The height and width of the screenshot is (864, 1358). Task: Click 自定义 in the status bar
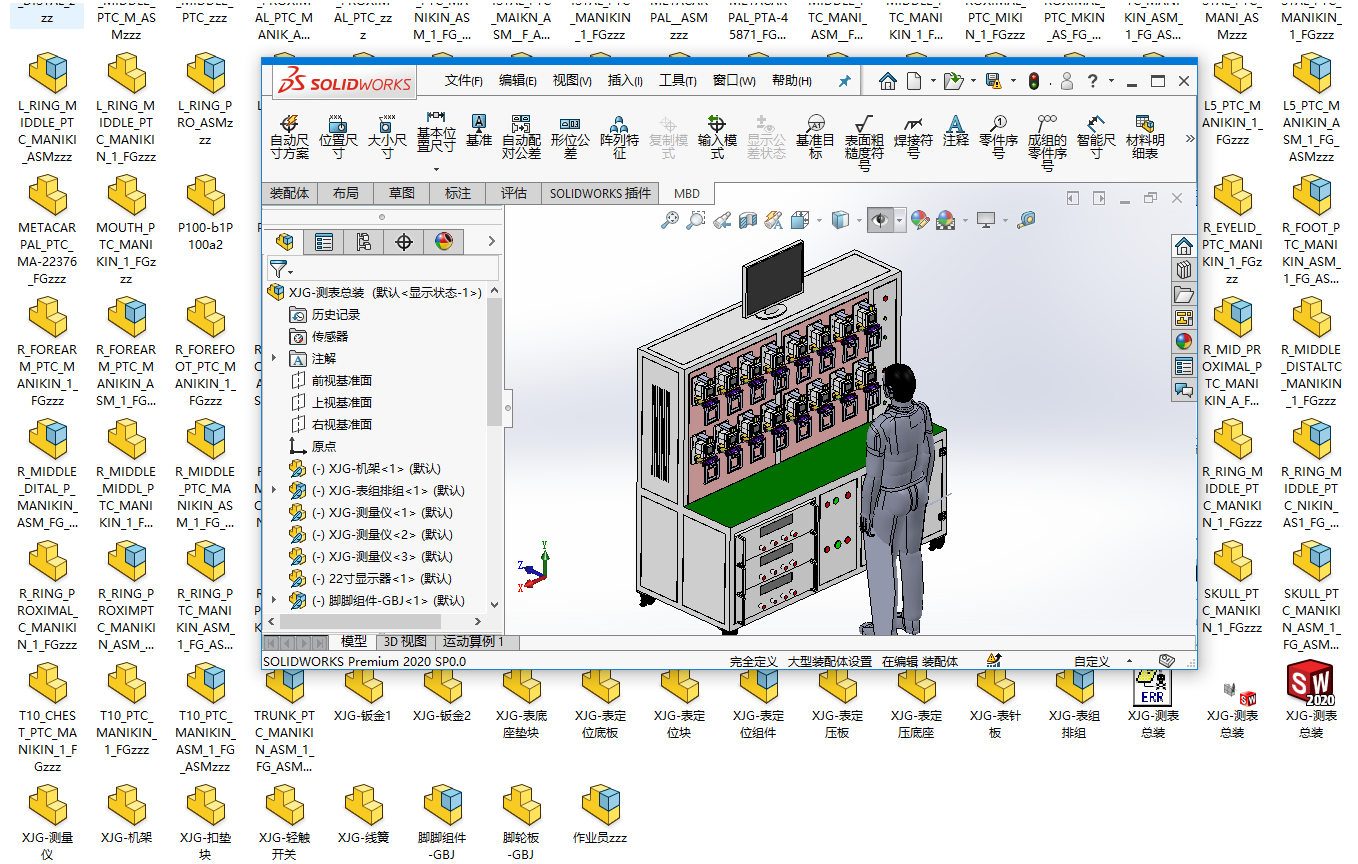1091,661
